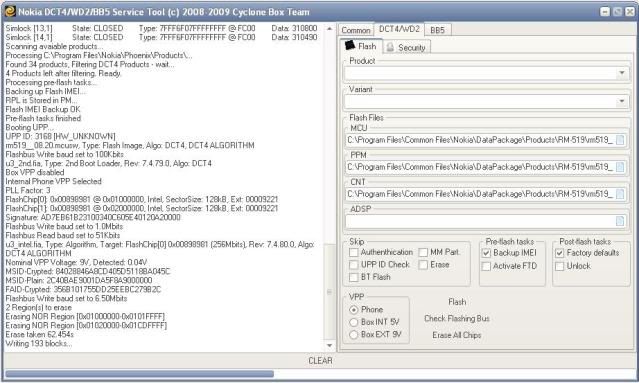Click log line 'Scanning avaiable products...'
This screenshot has height=383, width=639.
tap(54, 46)
